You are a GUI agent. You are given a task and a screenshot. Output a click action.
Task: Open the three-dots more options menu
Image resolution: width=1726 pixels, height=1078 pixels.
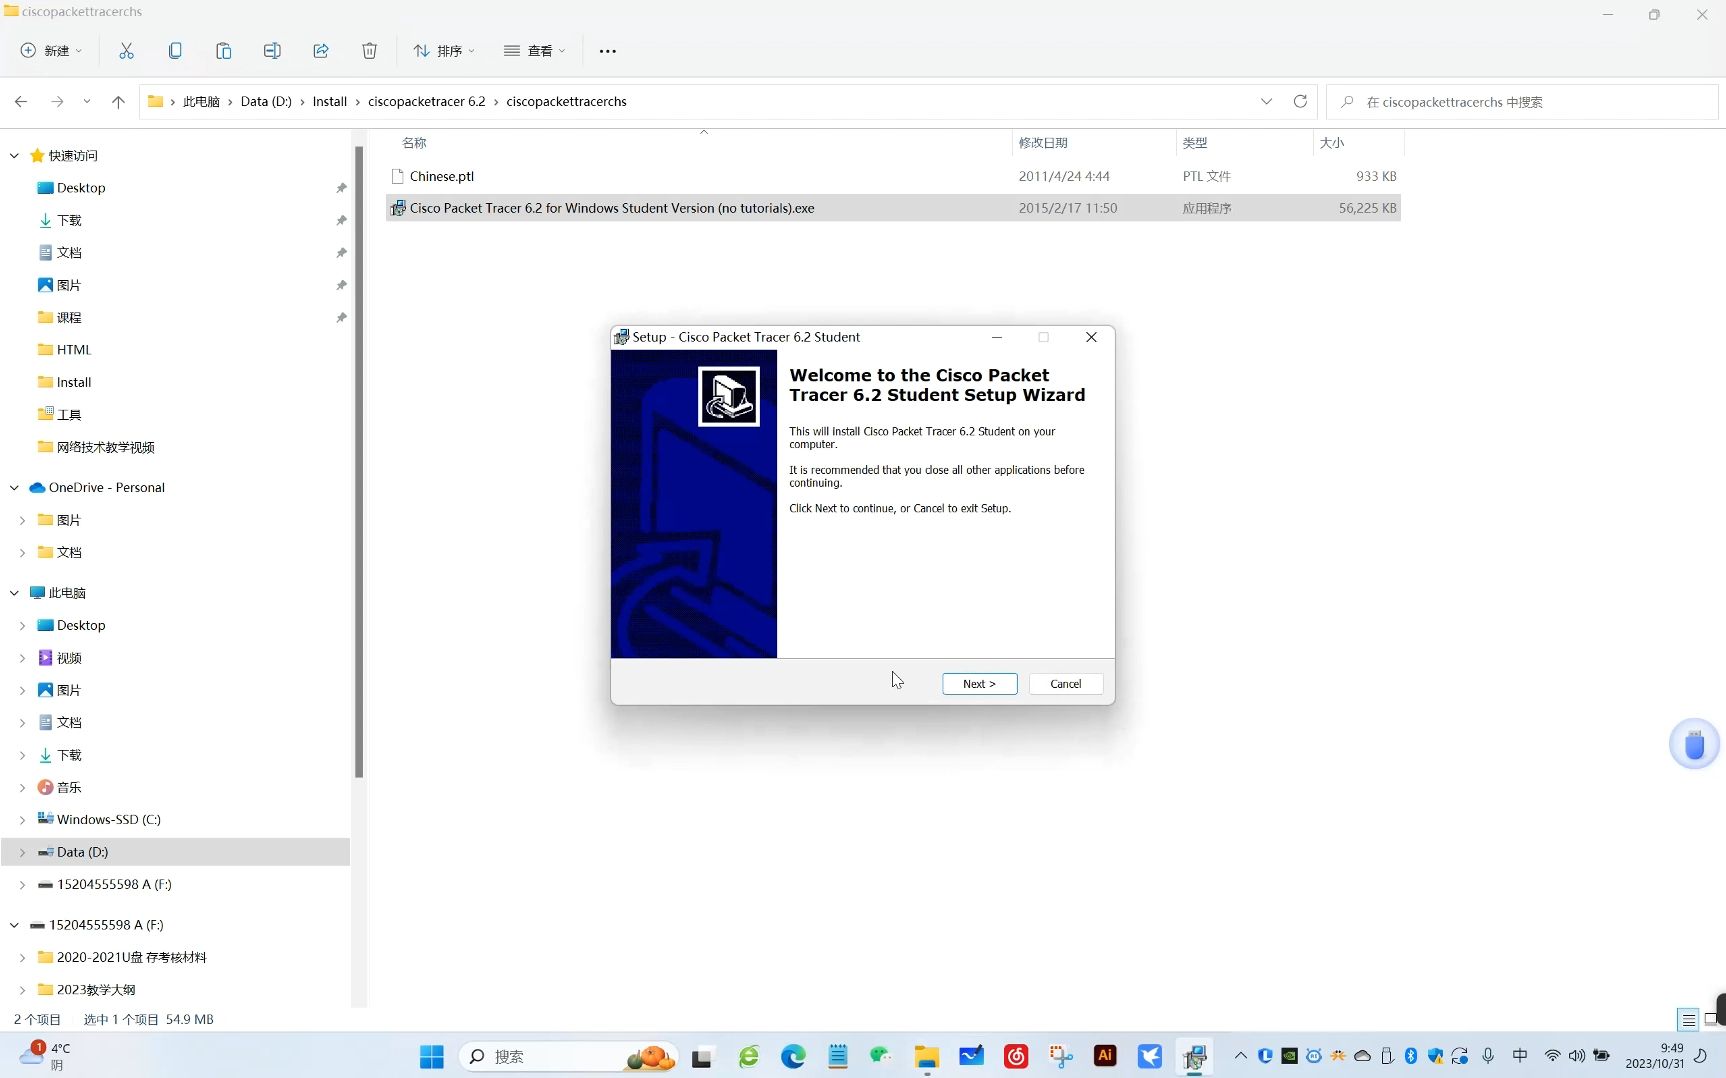[607, 51]
